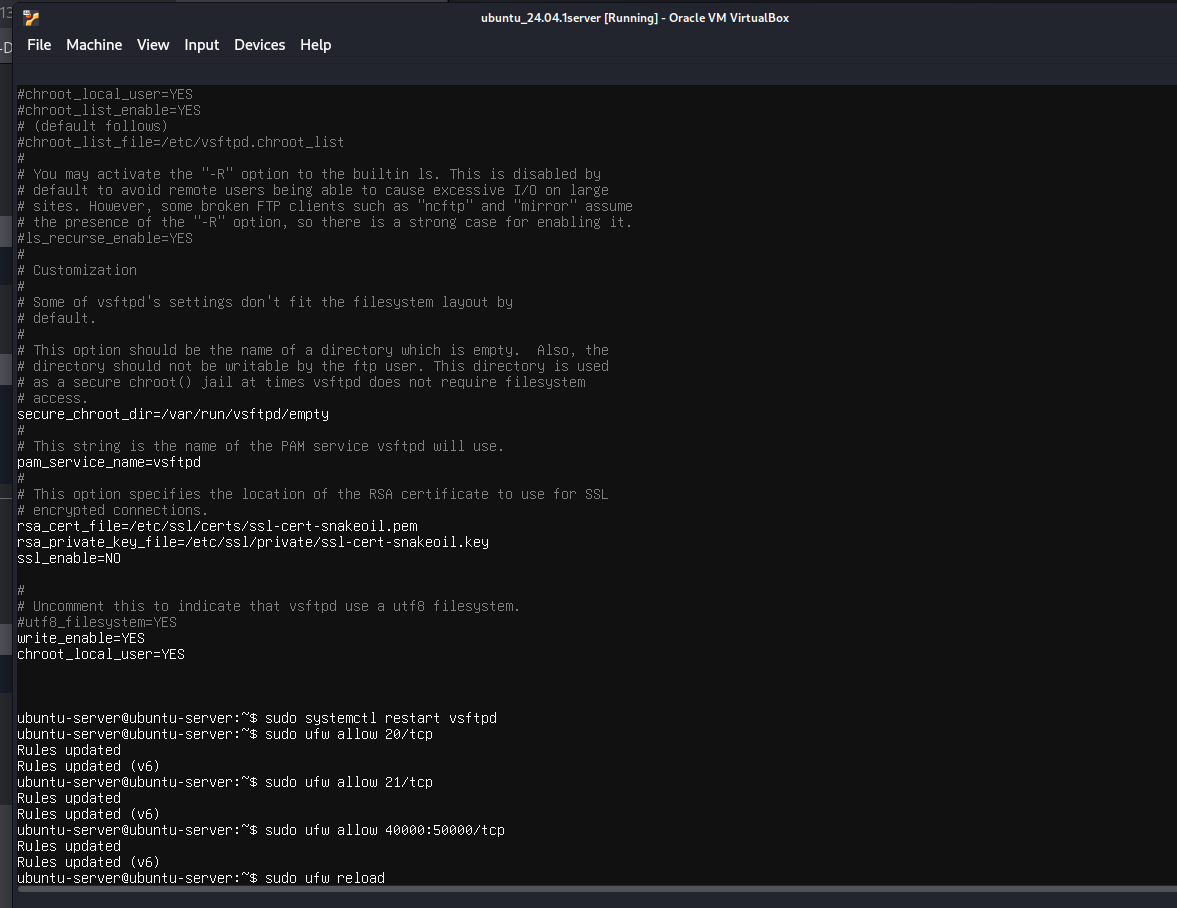This screenshot has width=1177, height=908.
Task: Click the rsa_cert_file snakeoil.pem line
Action: (x=218, y=526)
